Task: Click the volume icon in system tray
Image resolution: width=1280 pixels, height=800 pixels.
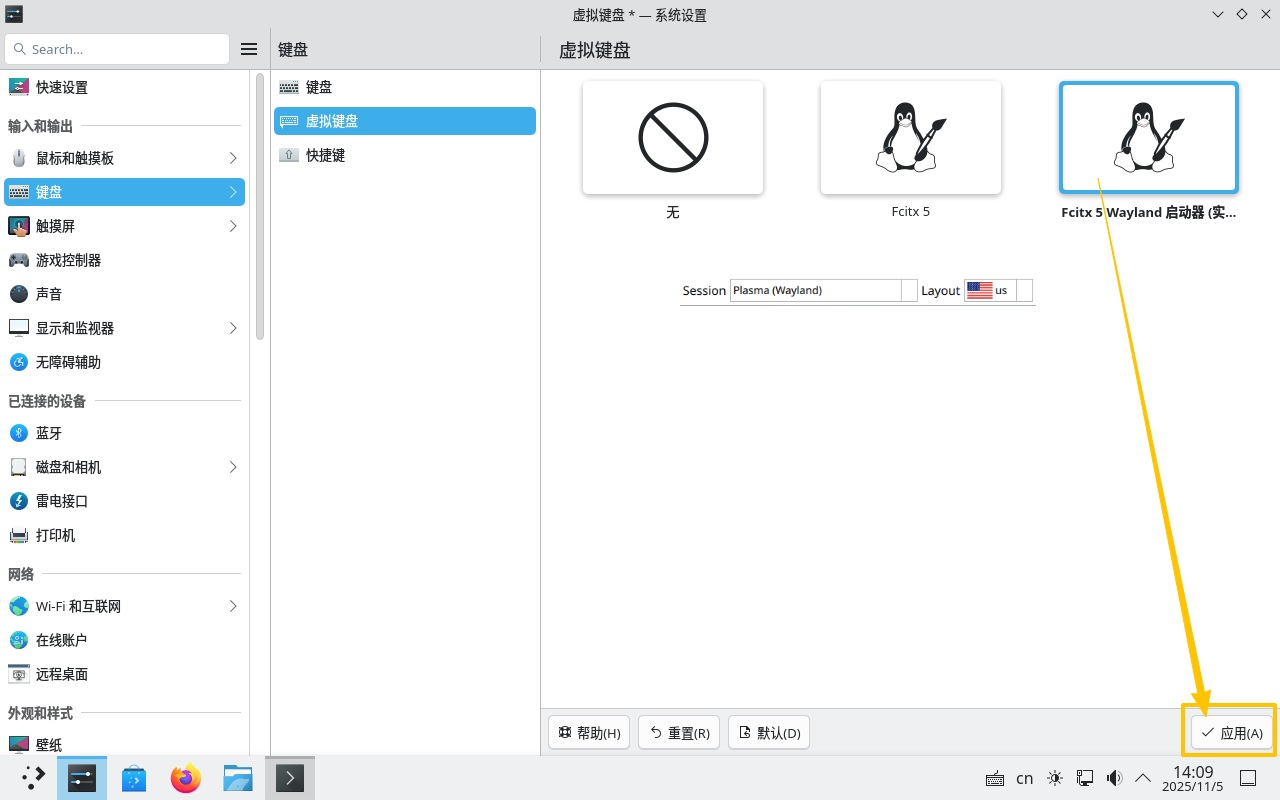Action: [x=1114, y=778]
